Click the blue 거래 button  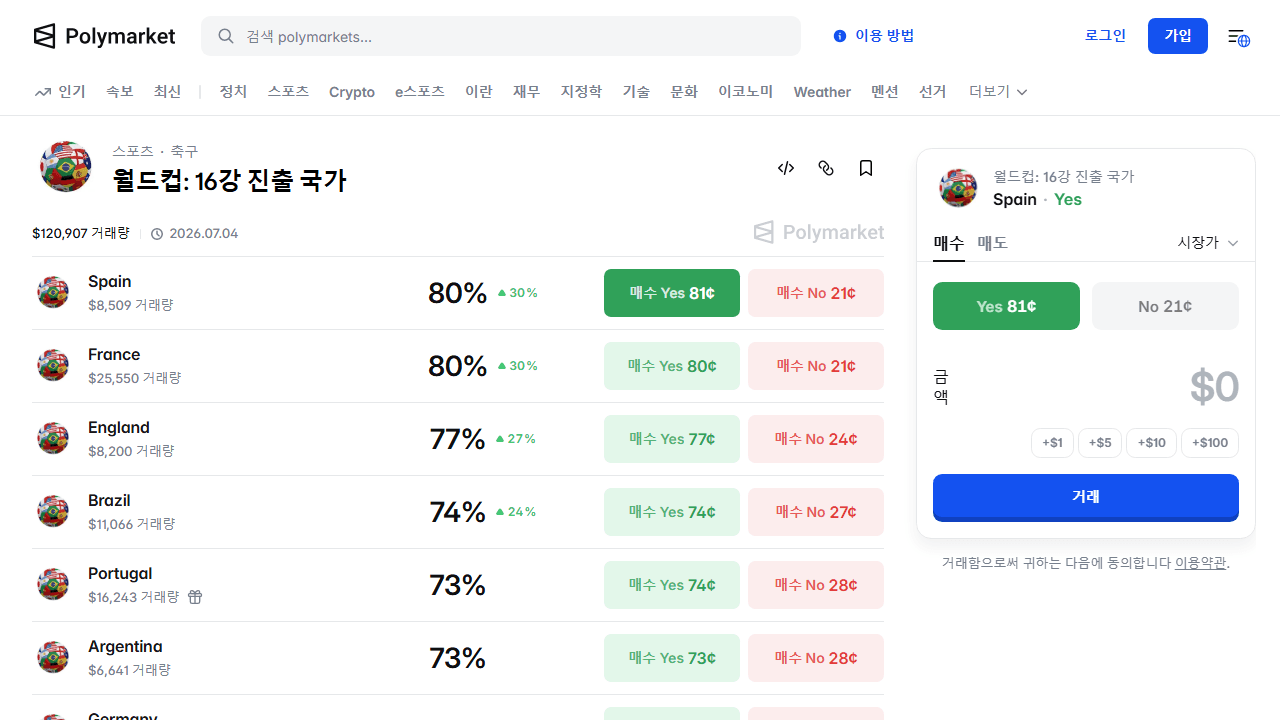[1086, 497]
